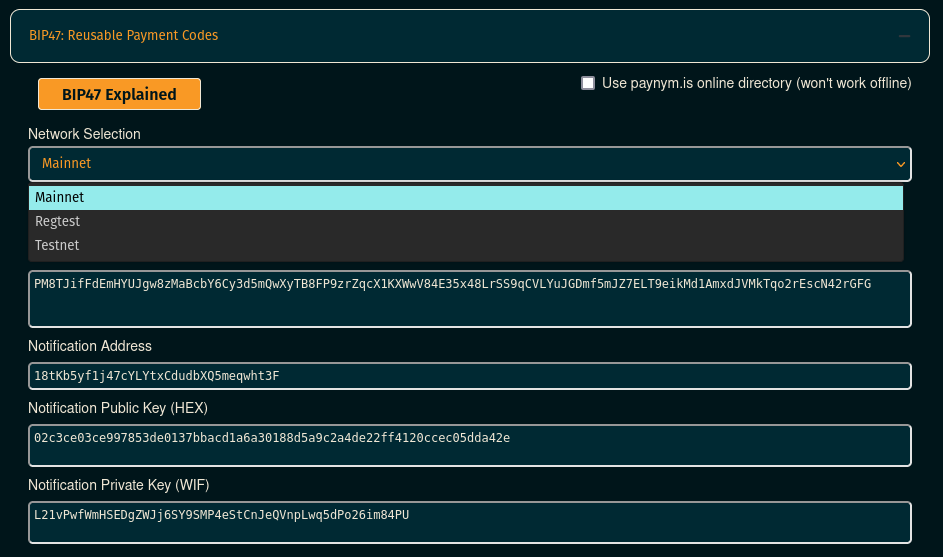Viewport: 943px width, 557px height.
Task: Open the BIP47 Explained guide
Action: pos(119,94)
